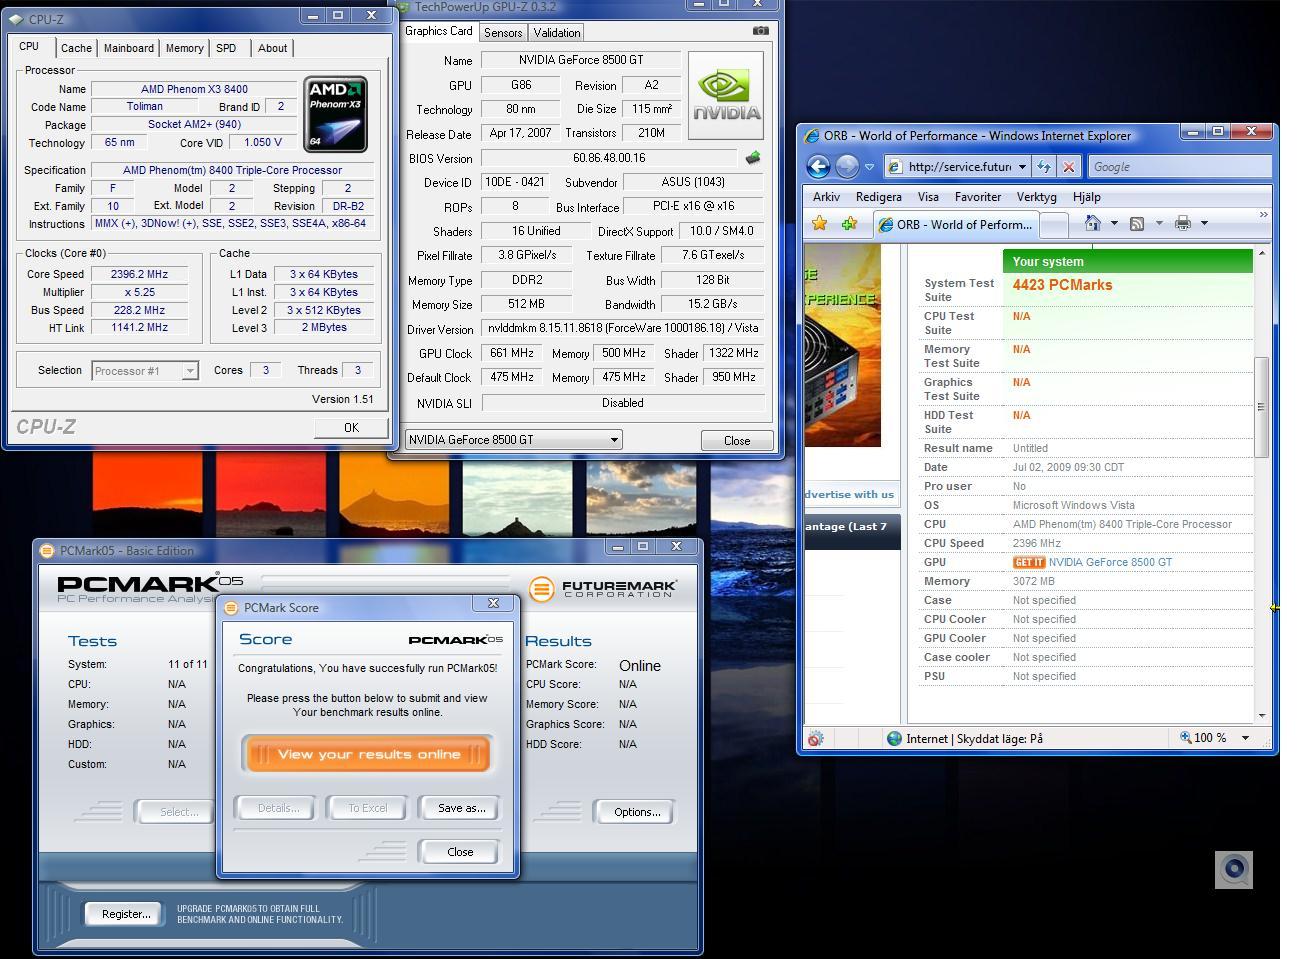This screenshot has height=959, width=1307.
Task: Click View your results online button
Action: coord(367,754)
